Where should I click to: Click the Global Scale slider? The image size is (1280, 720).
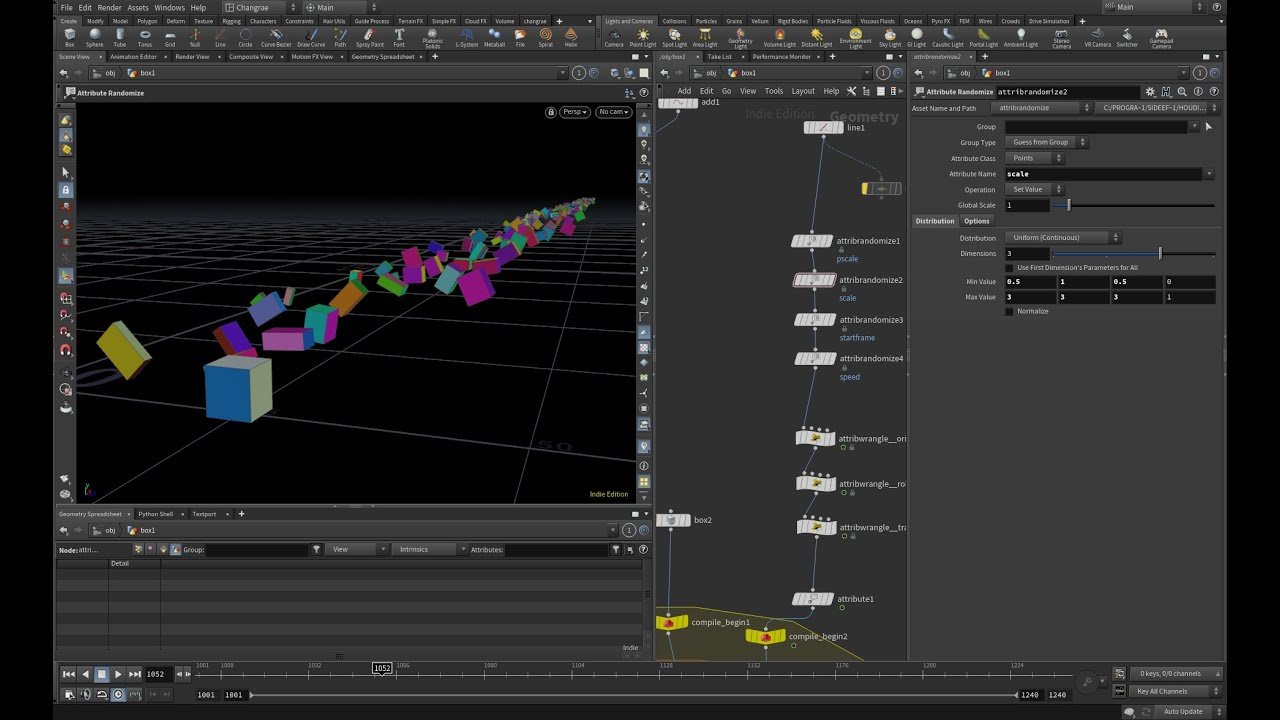(1133, 205)
